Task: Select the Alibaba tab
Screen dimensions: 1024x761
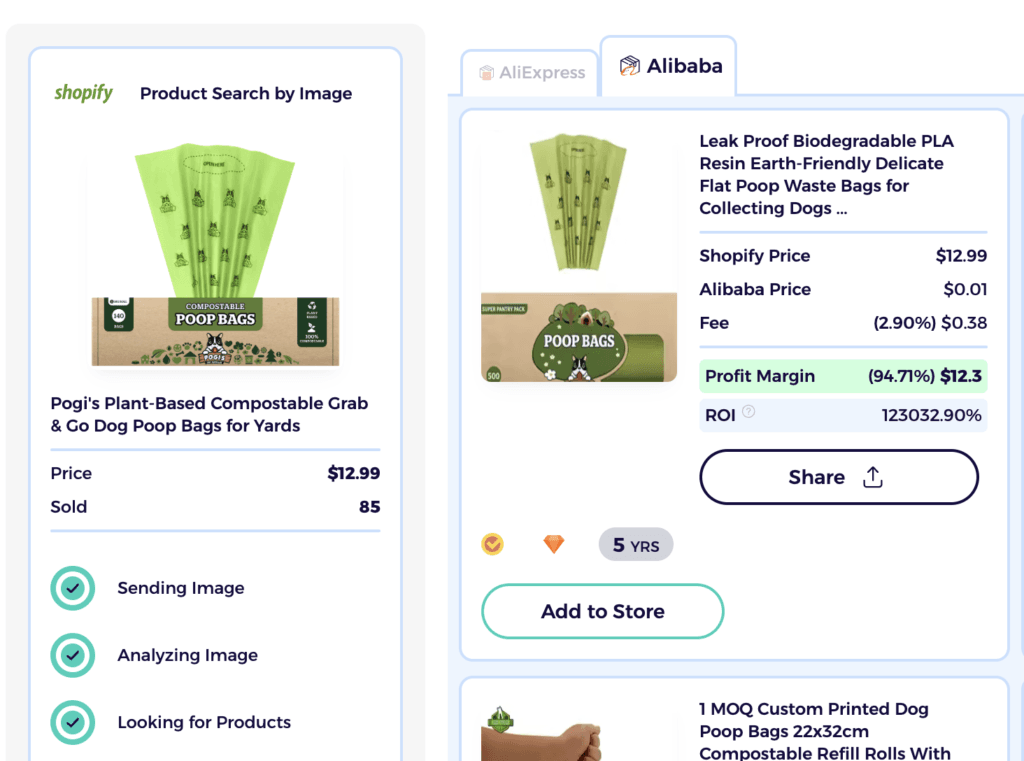Action: pyautogui.click(x=668, y=65)
